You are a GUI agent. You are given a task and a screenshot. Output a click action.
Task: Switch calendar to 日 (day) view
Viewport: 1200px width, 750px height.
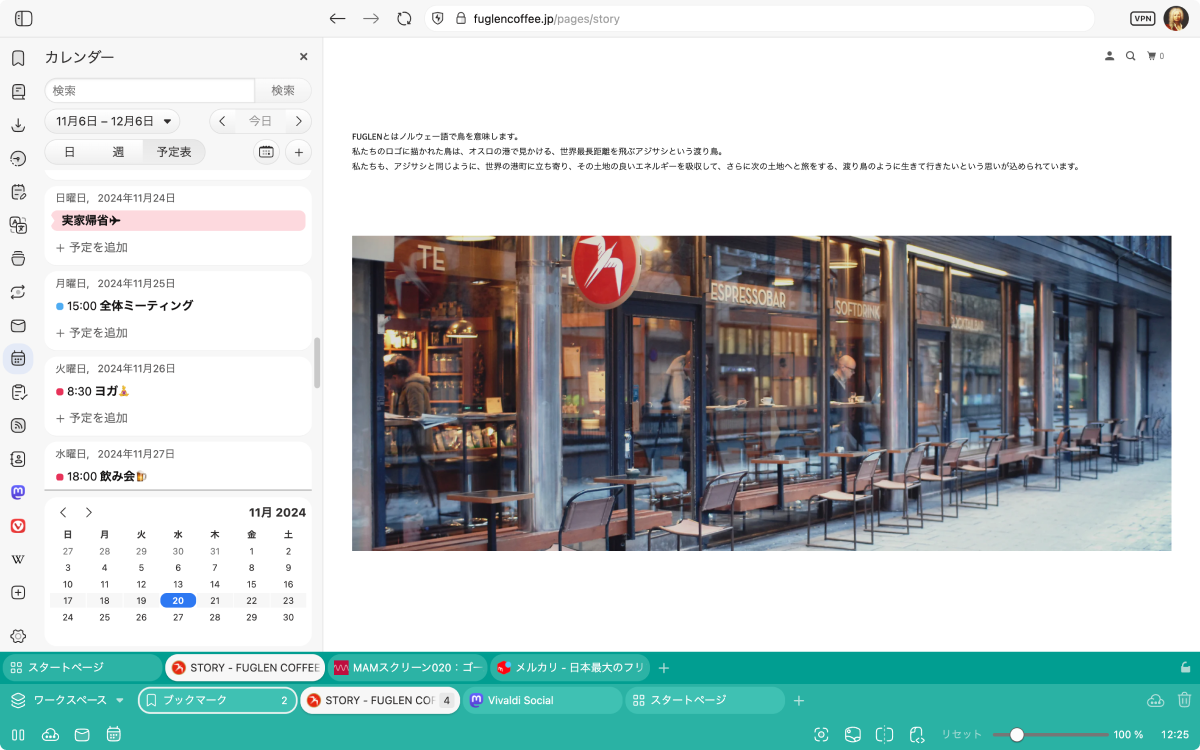[x=69, y=152]
